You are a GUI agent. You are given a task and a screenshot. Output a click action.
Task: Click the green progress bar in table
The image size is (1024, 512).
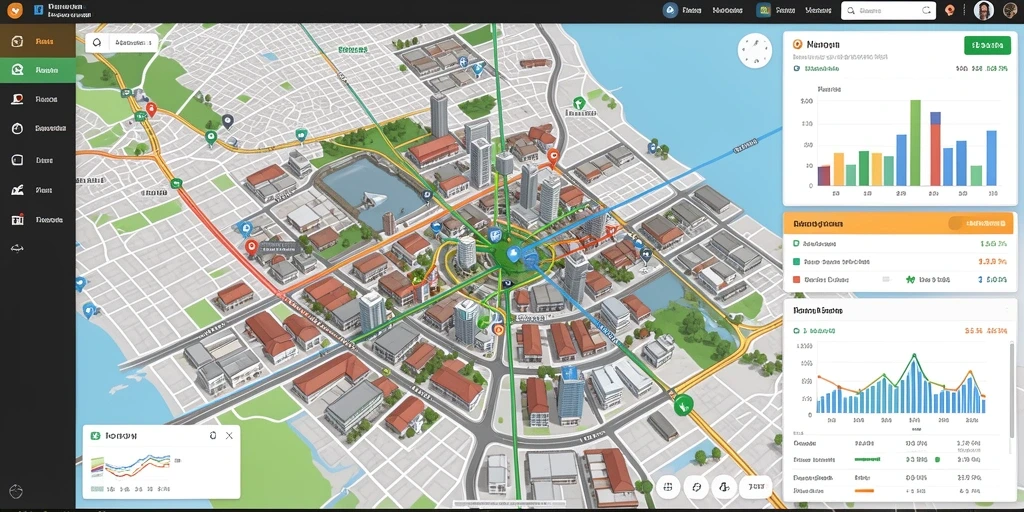point(867,459)
